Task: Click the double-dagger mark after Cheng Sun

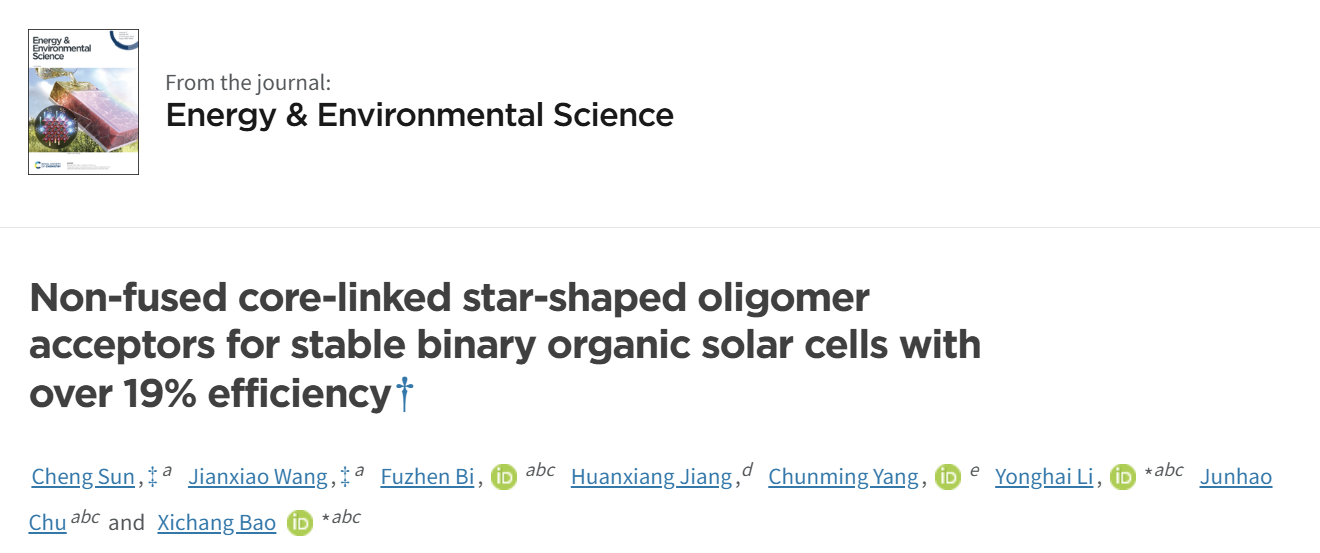Action: pyautogui.click(x=152, y=477)
